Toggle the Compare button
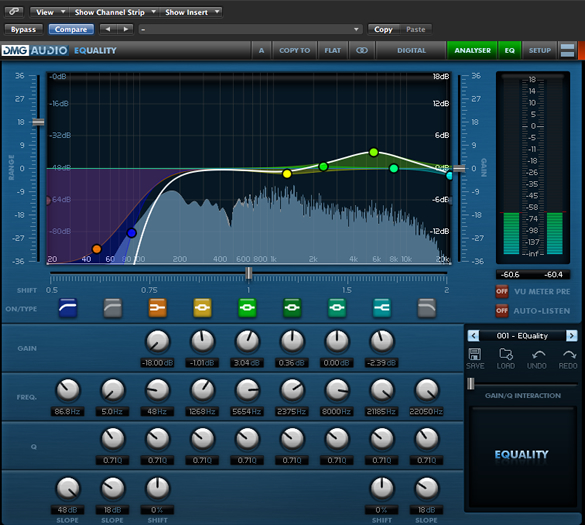The image size is (585, 525). click(71, 29)
